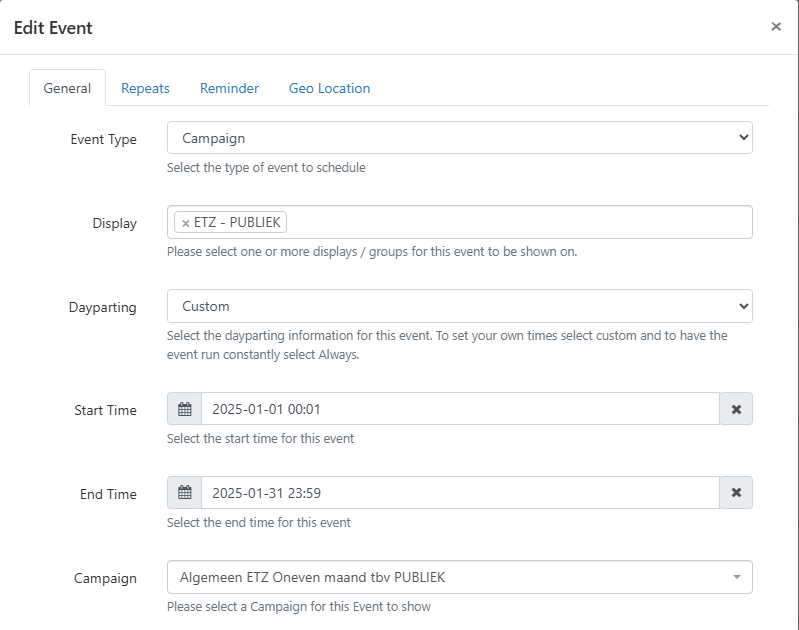
Task: Go to the Geo Location tab
Action: pyautogui.click(x=329, y=88)
